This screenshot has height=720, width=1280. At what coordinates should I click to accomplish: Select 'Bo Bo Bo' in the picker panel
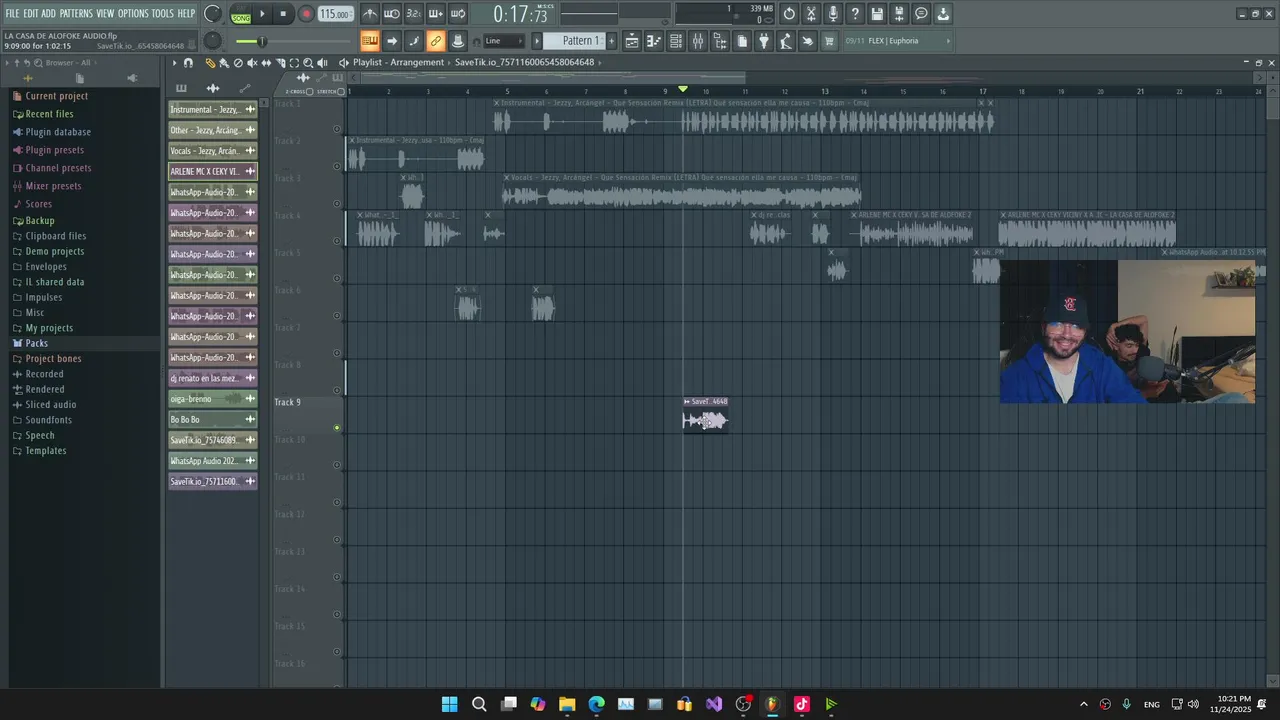tap(213, 420)
